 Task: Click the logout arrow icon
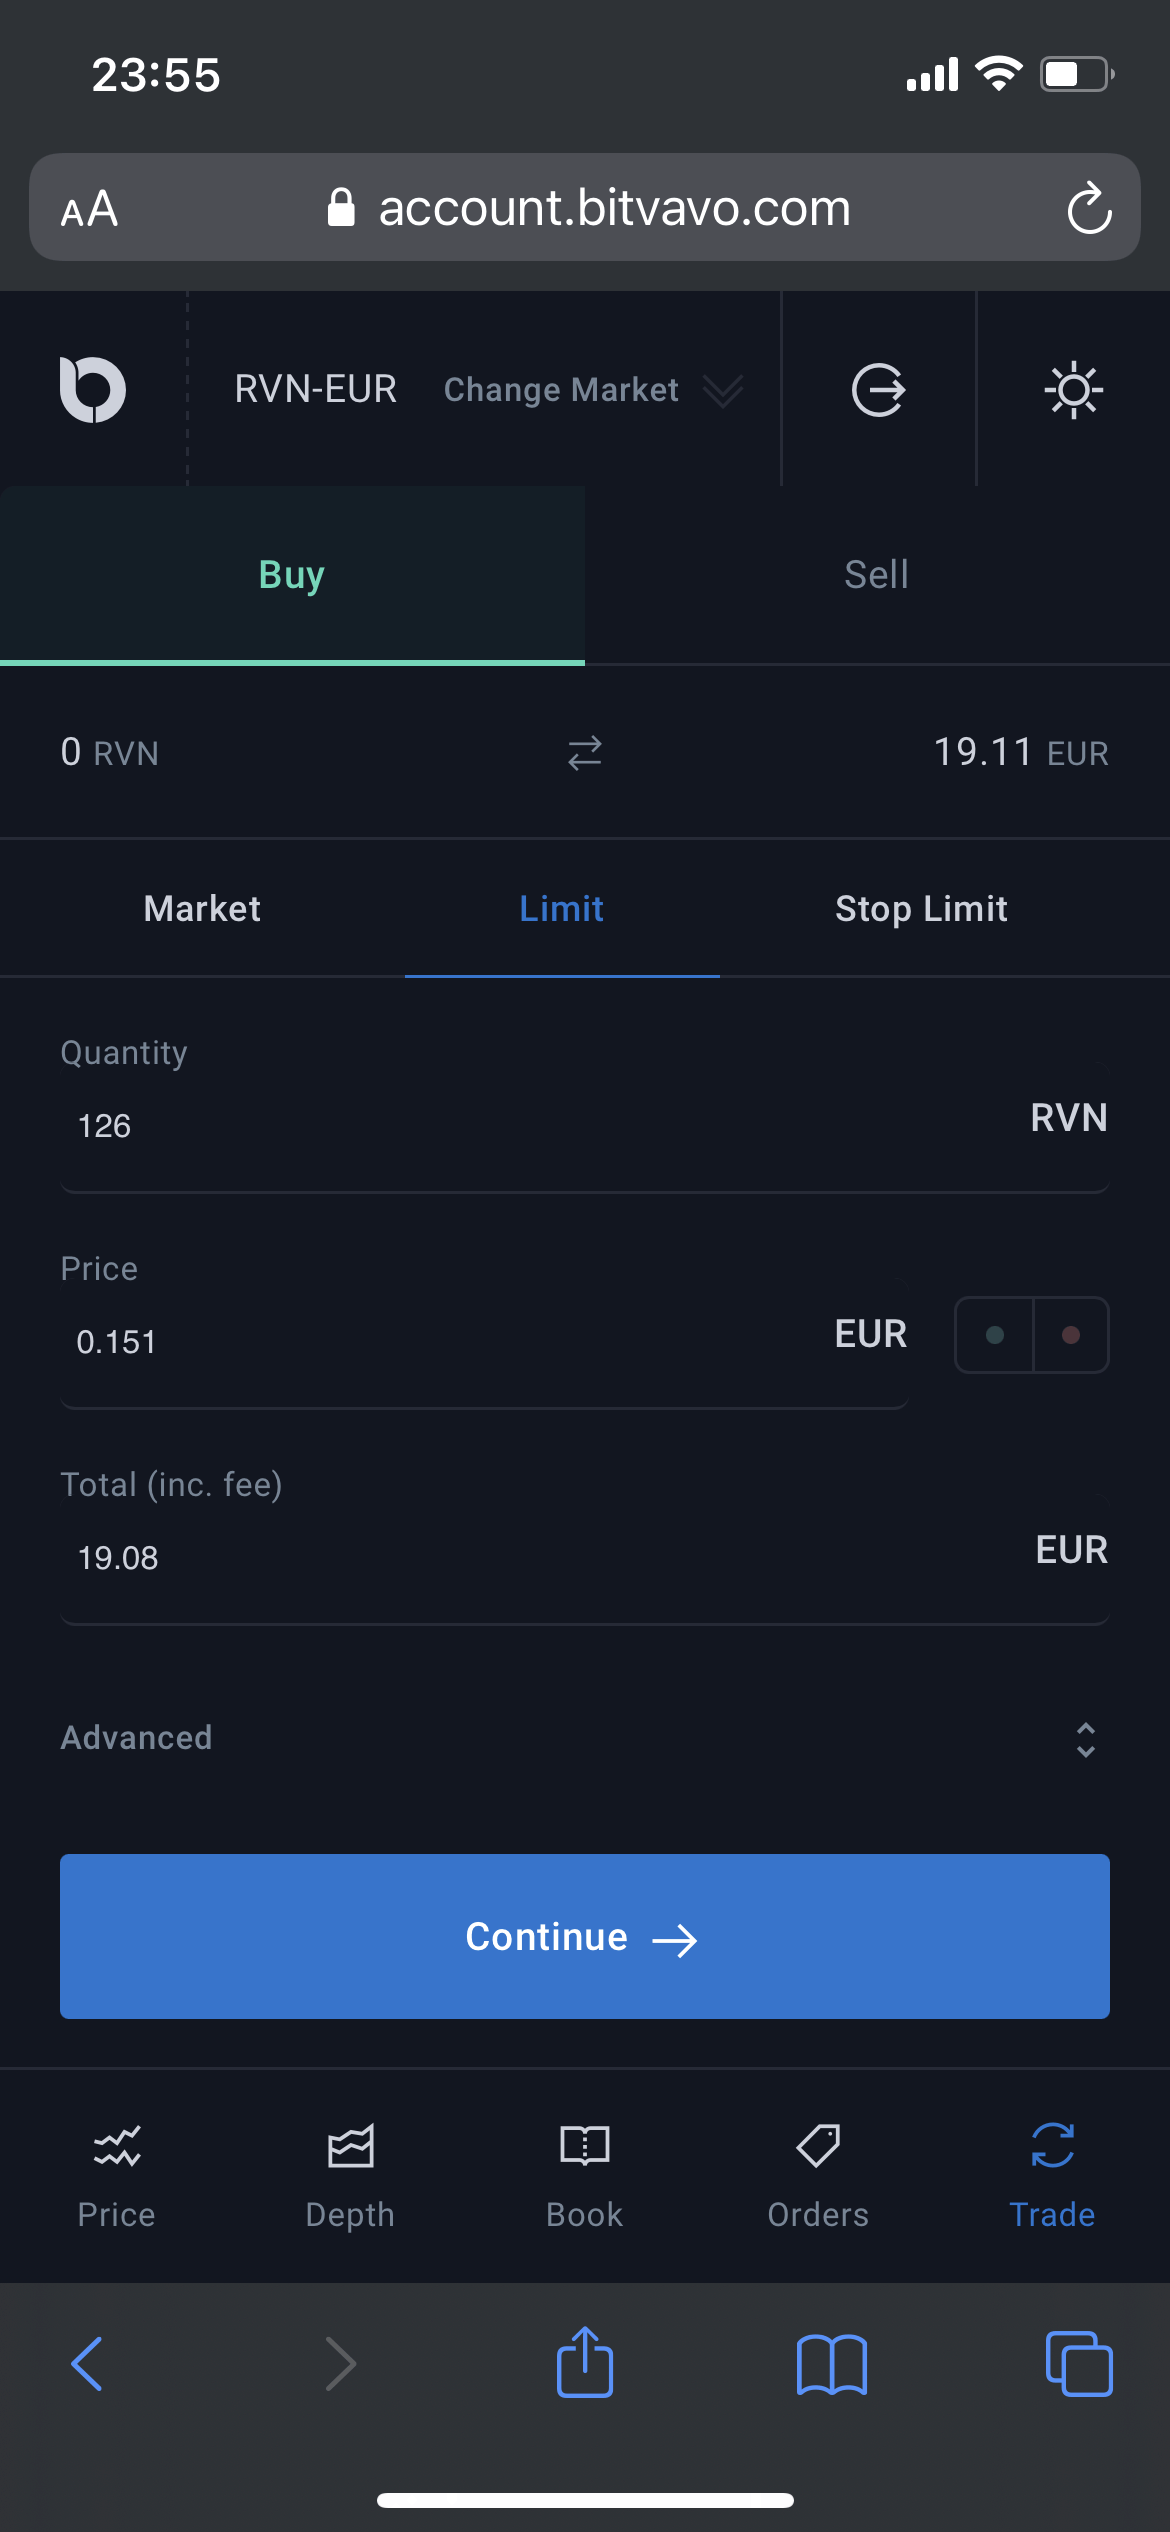click(x=878, y=389)
